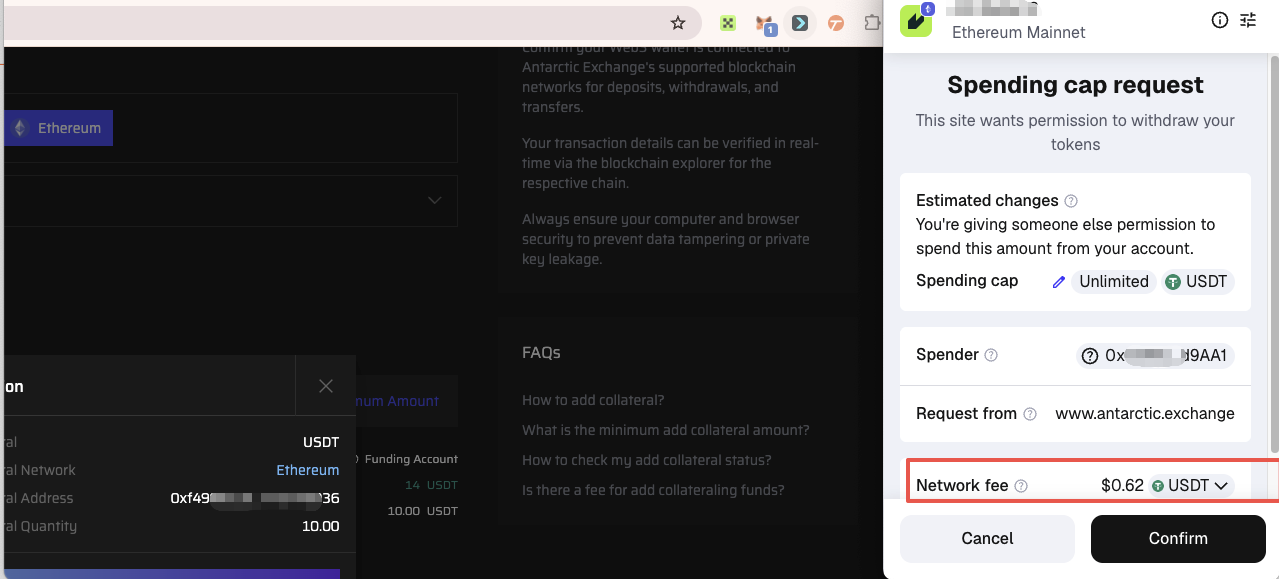Image resolution: width=1279 pixels, height=579 pixels.
Task: Open the orange T extension icon
Action: coord(836,23)
